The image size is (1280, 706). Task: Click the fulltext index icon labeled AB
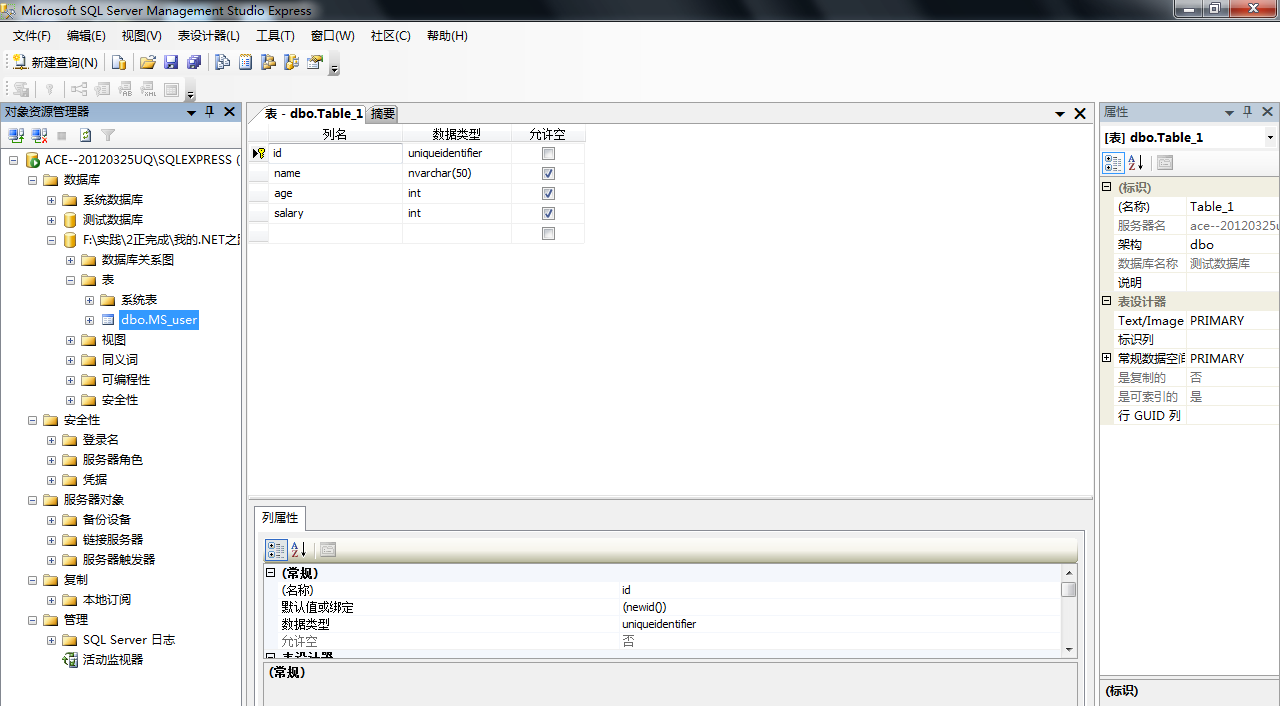(125, 89)
